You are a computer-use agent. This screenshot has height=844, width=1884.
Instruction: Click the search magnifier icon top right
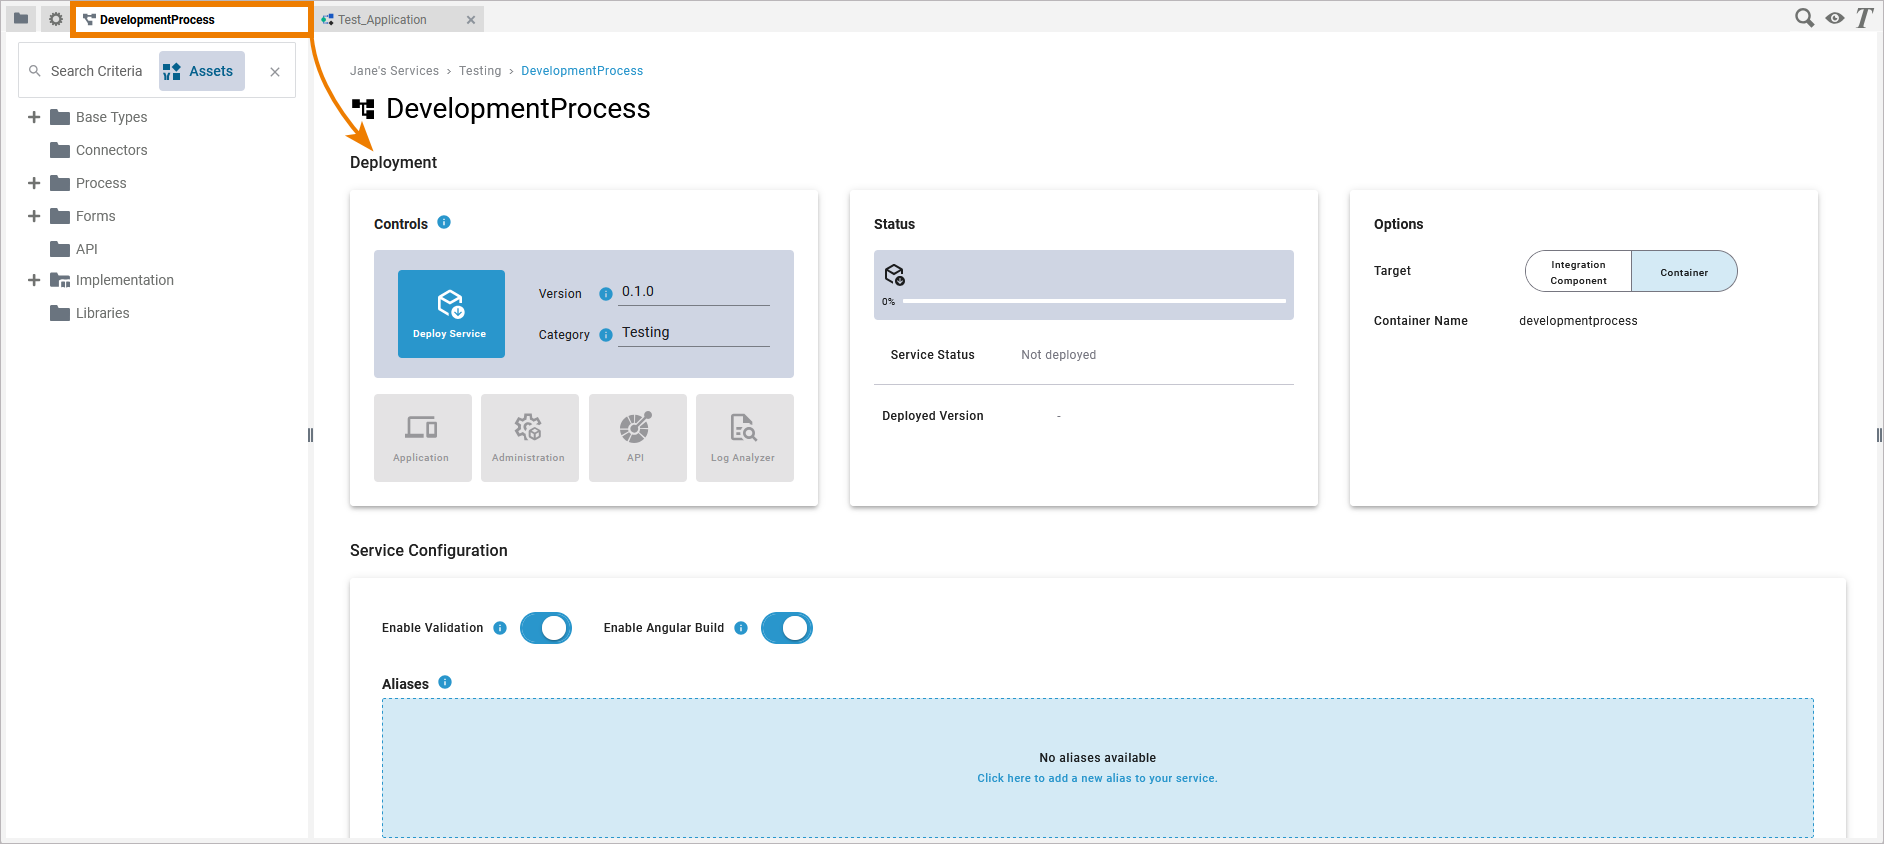(1804, 18)
